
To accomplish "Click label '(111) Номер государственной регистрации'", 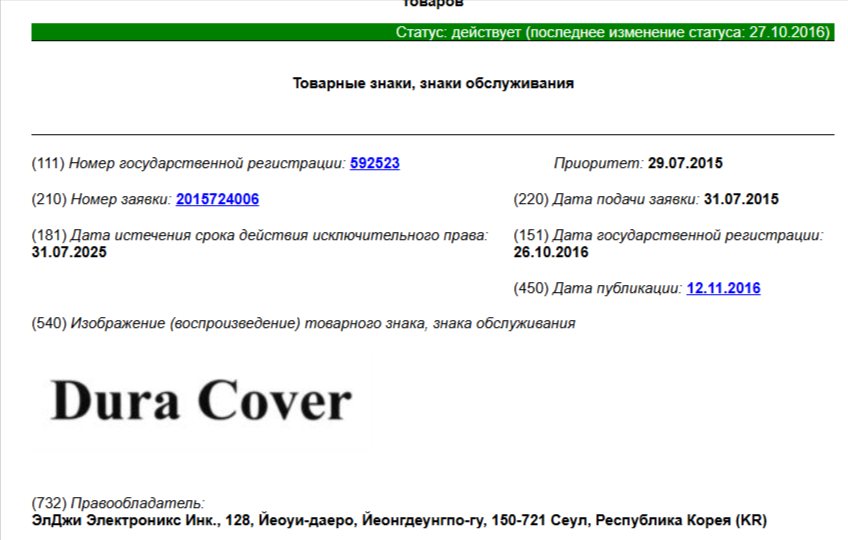I will pyautogui.click(x=189, y=163).
